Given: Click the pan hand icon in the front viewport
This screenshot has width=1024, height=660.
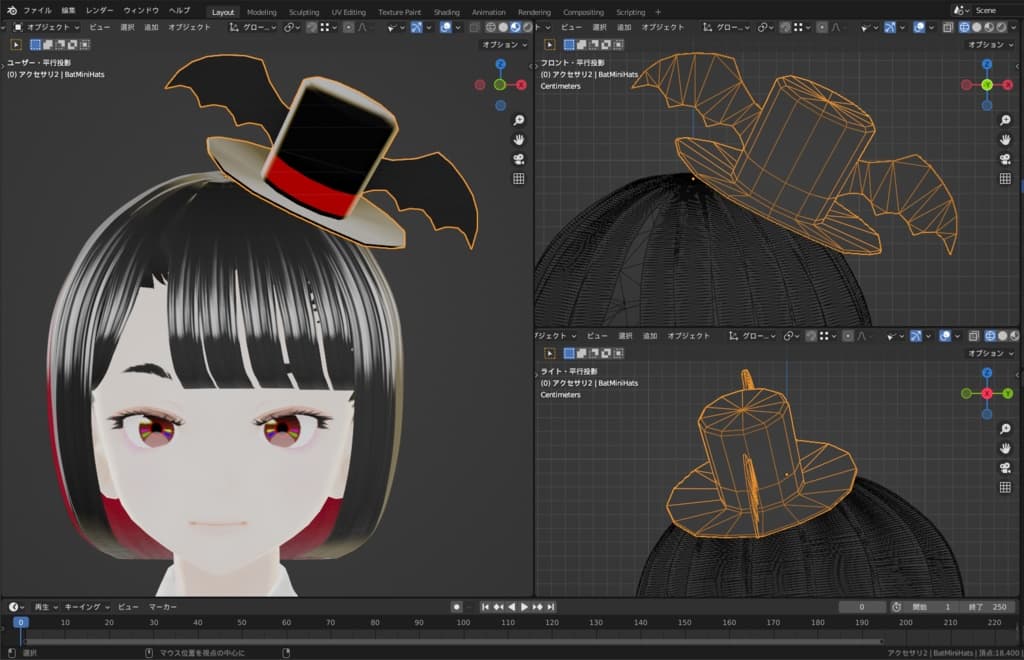Looking at the screenshot, I should (x=1005, y=140).
